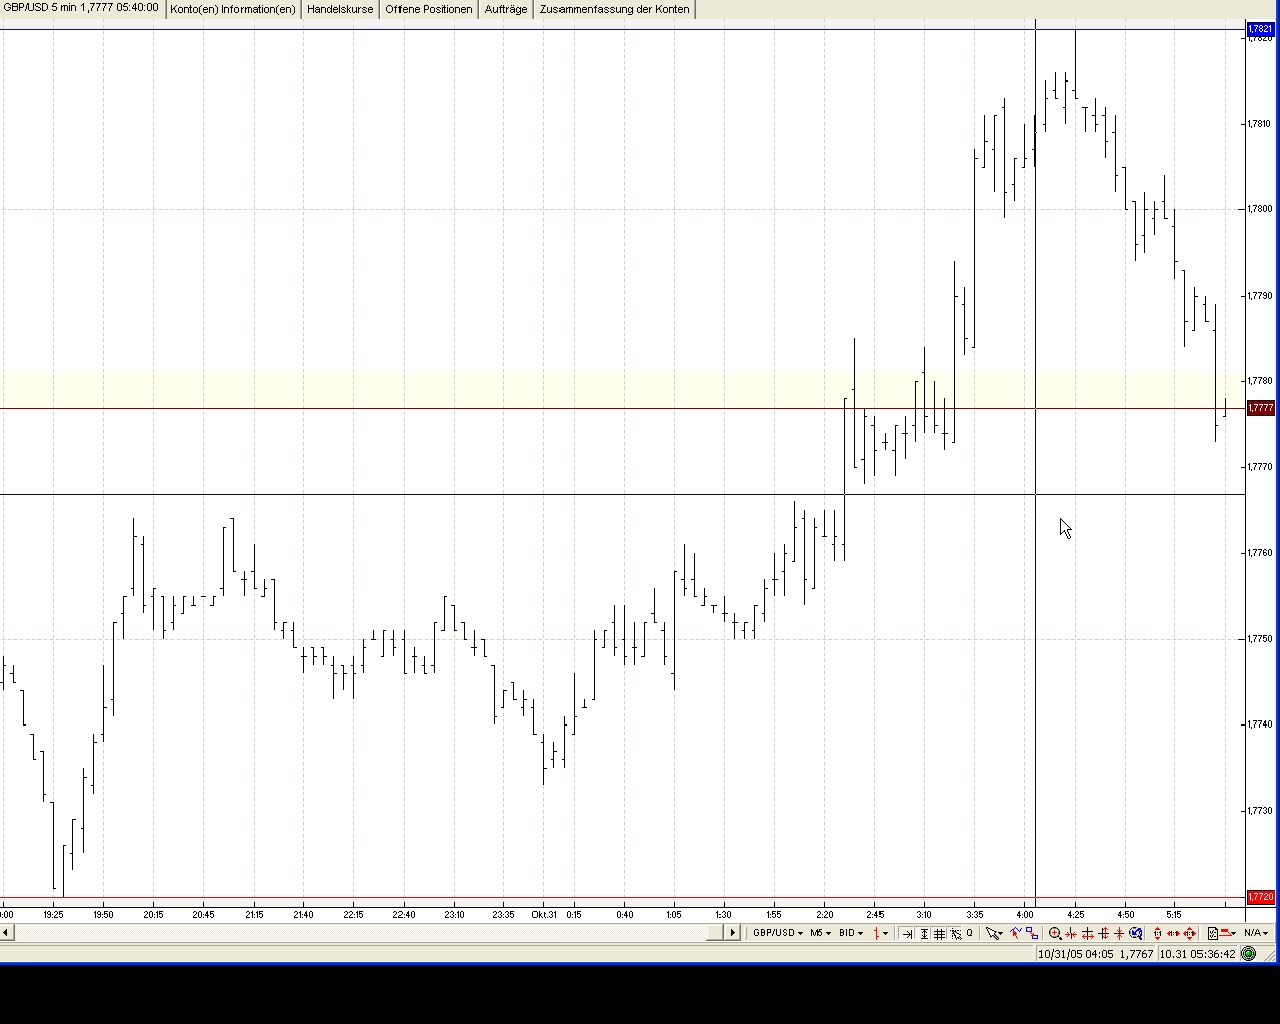1280x1024 pixels.
Task: Click the 2:45 time axis label
Action: (x=875, y=914)
